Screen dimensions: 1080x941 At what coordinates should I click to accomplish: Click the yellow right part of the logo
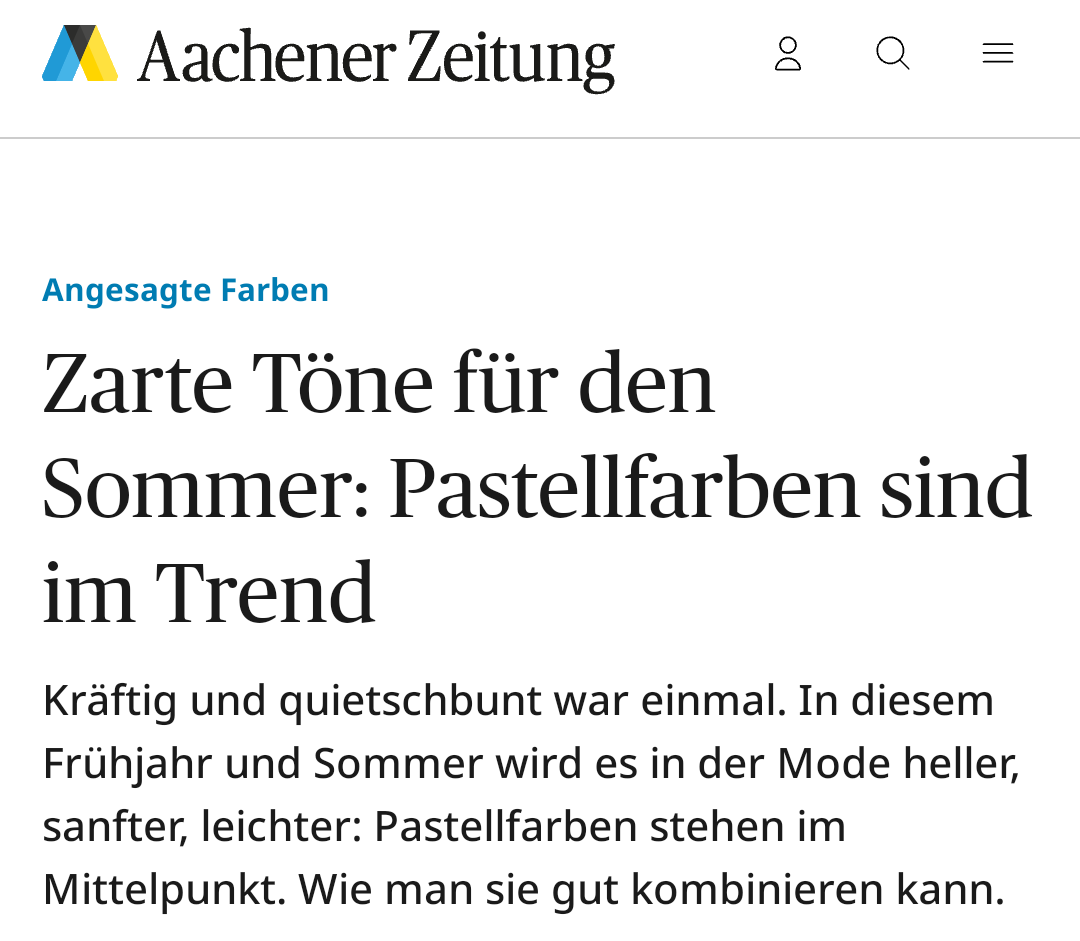tap(100, 60)
